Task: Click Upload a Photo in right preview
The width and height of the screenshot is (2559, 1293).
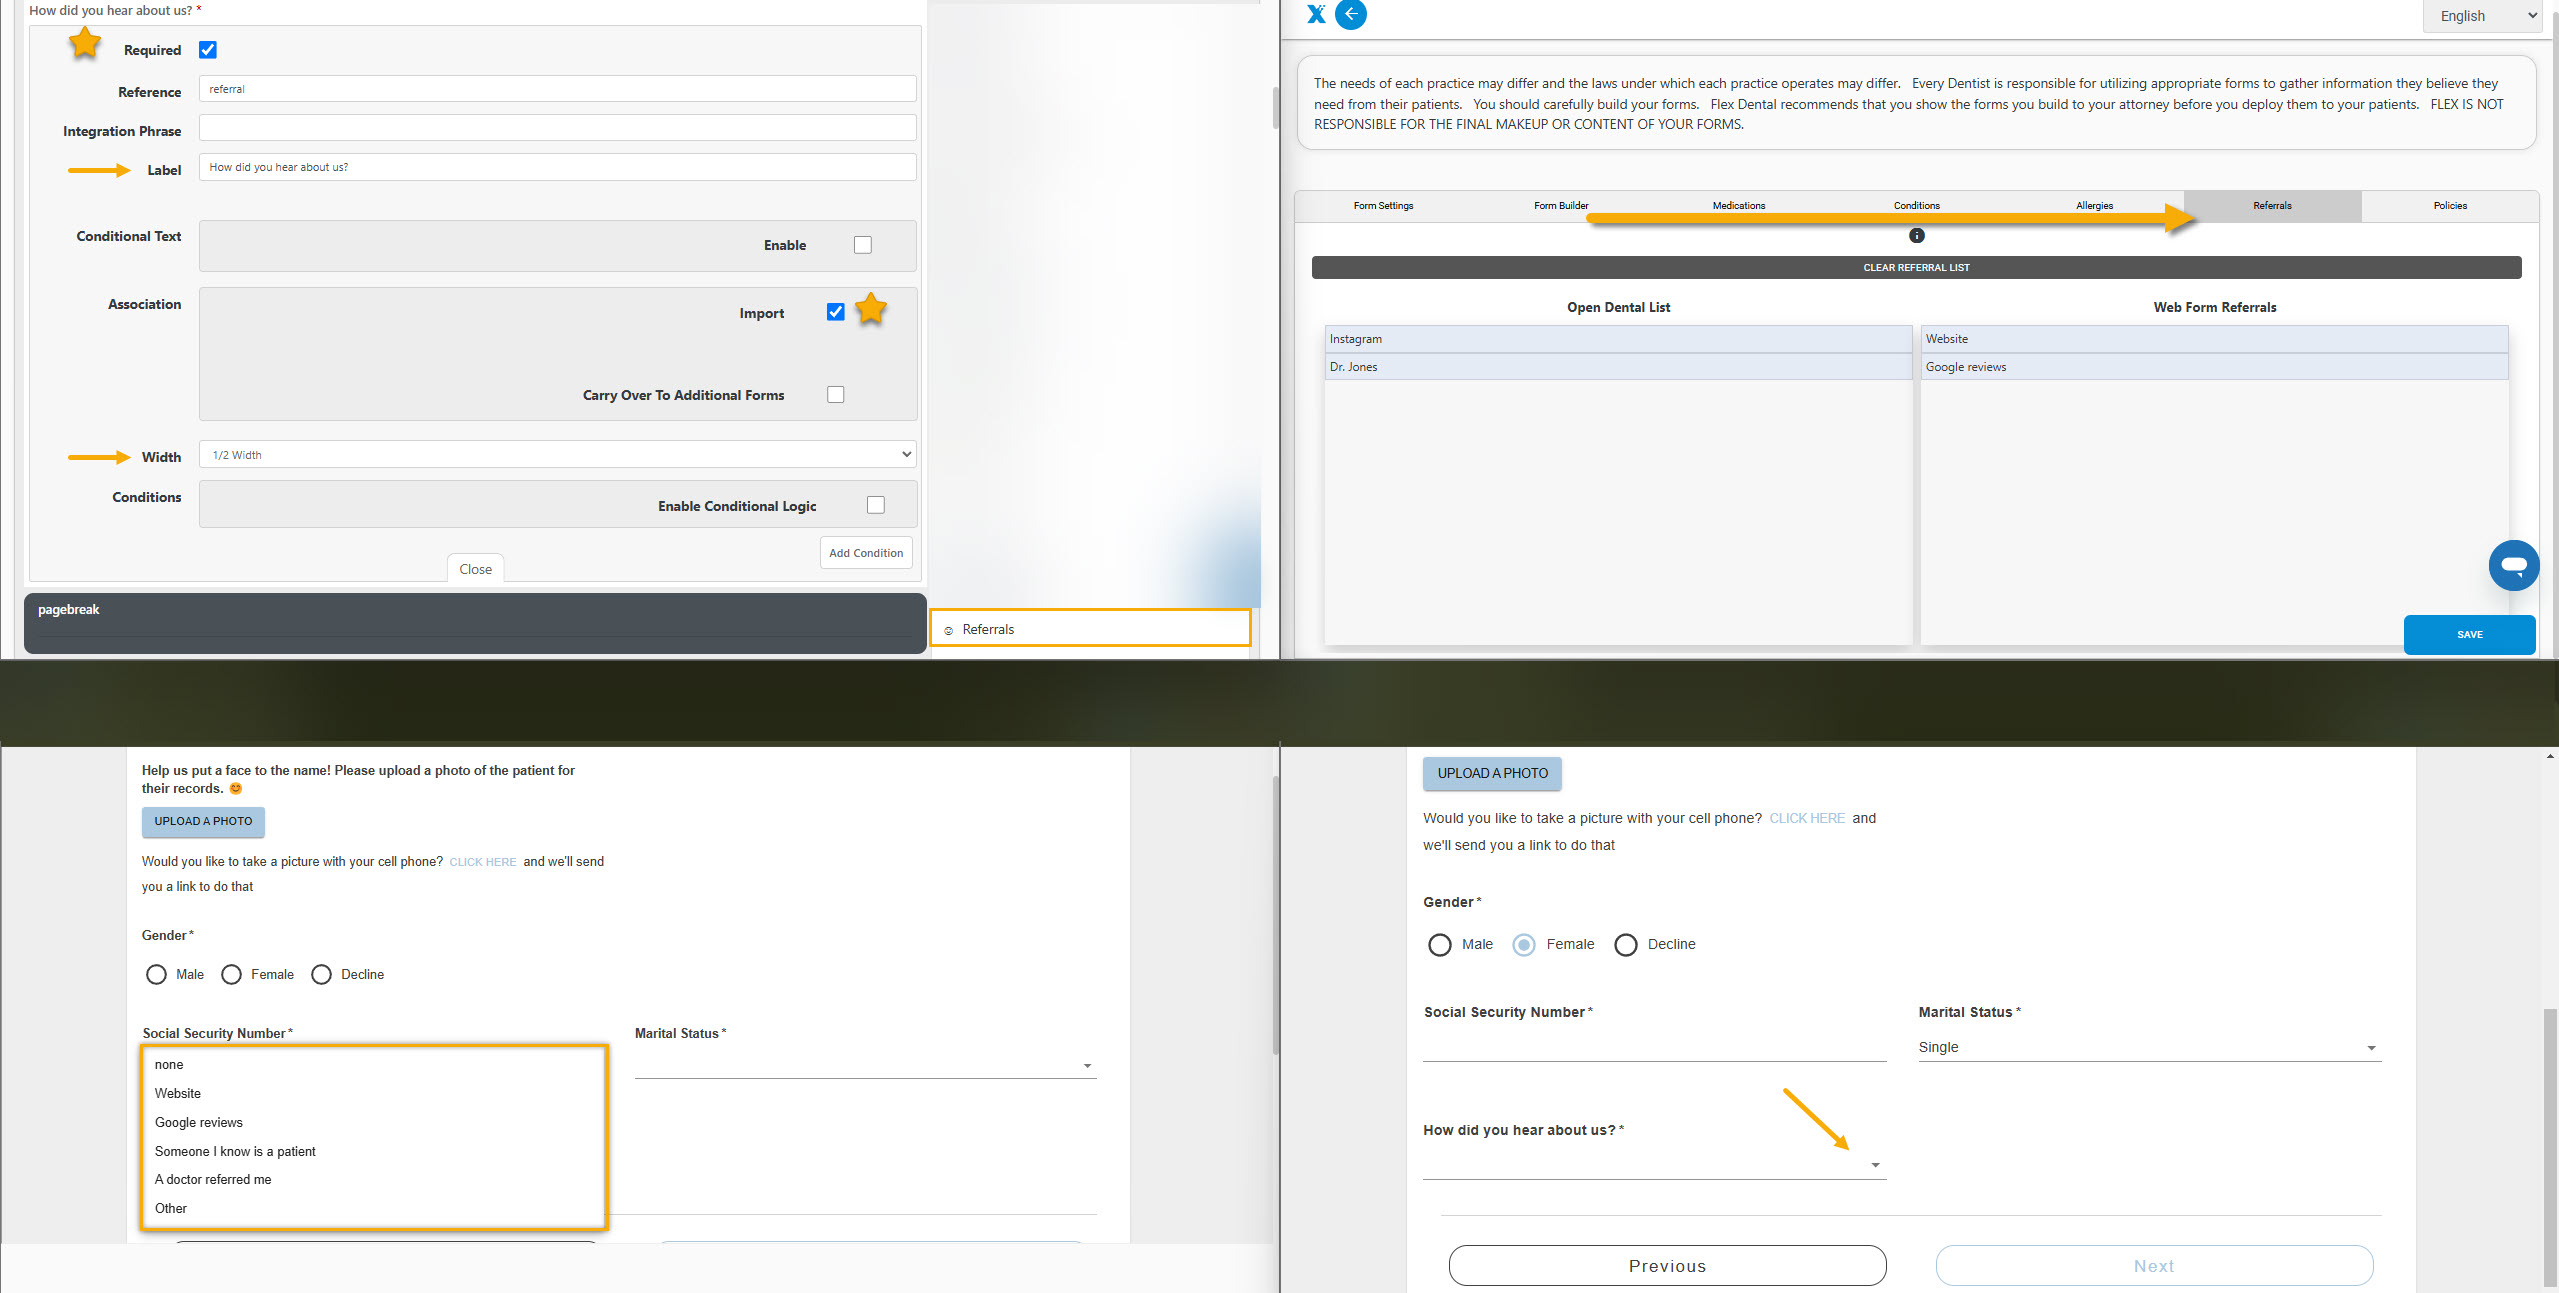Action: click(1492, 774)
